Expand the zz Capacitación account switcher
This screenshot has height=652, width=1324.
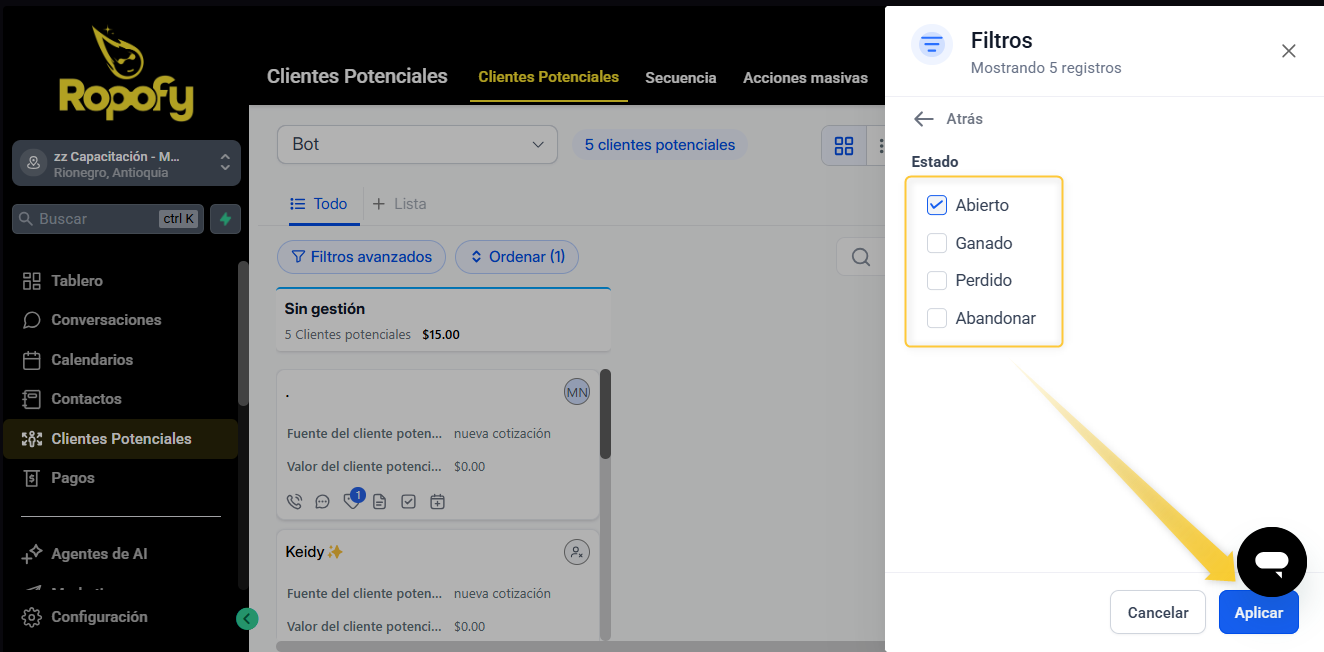126,164
